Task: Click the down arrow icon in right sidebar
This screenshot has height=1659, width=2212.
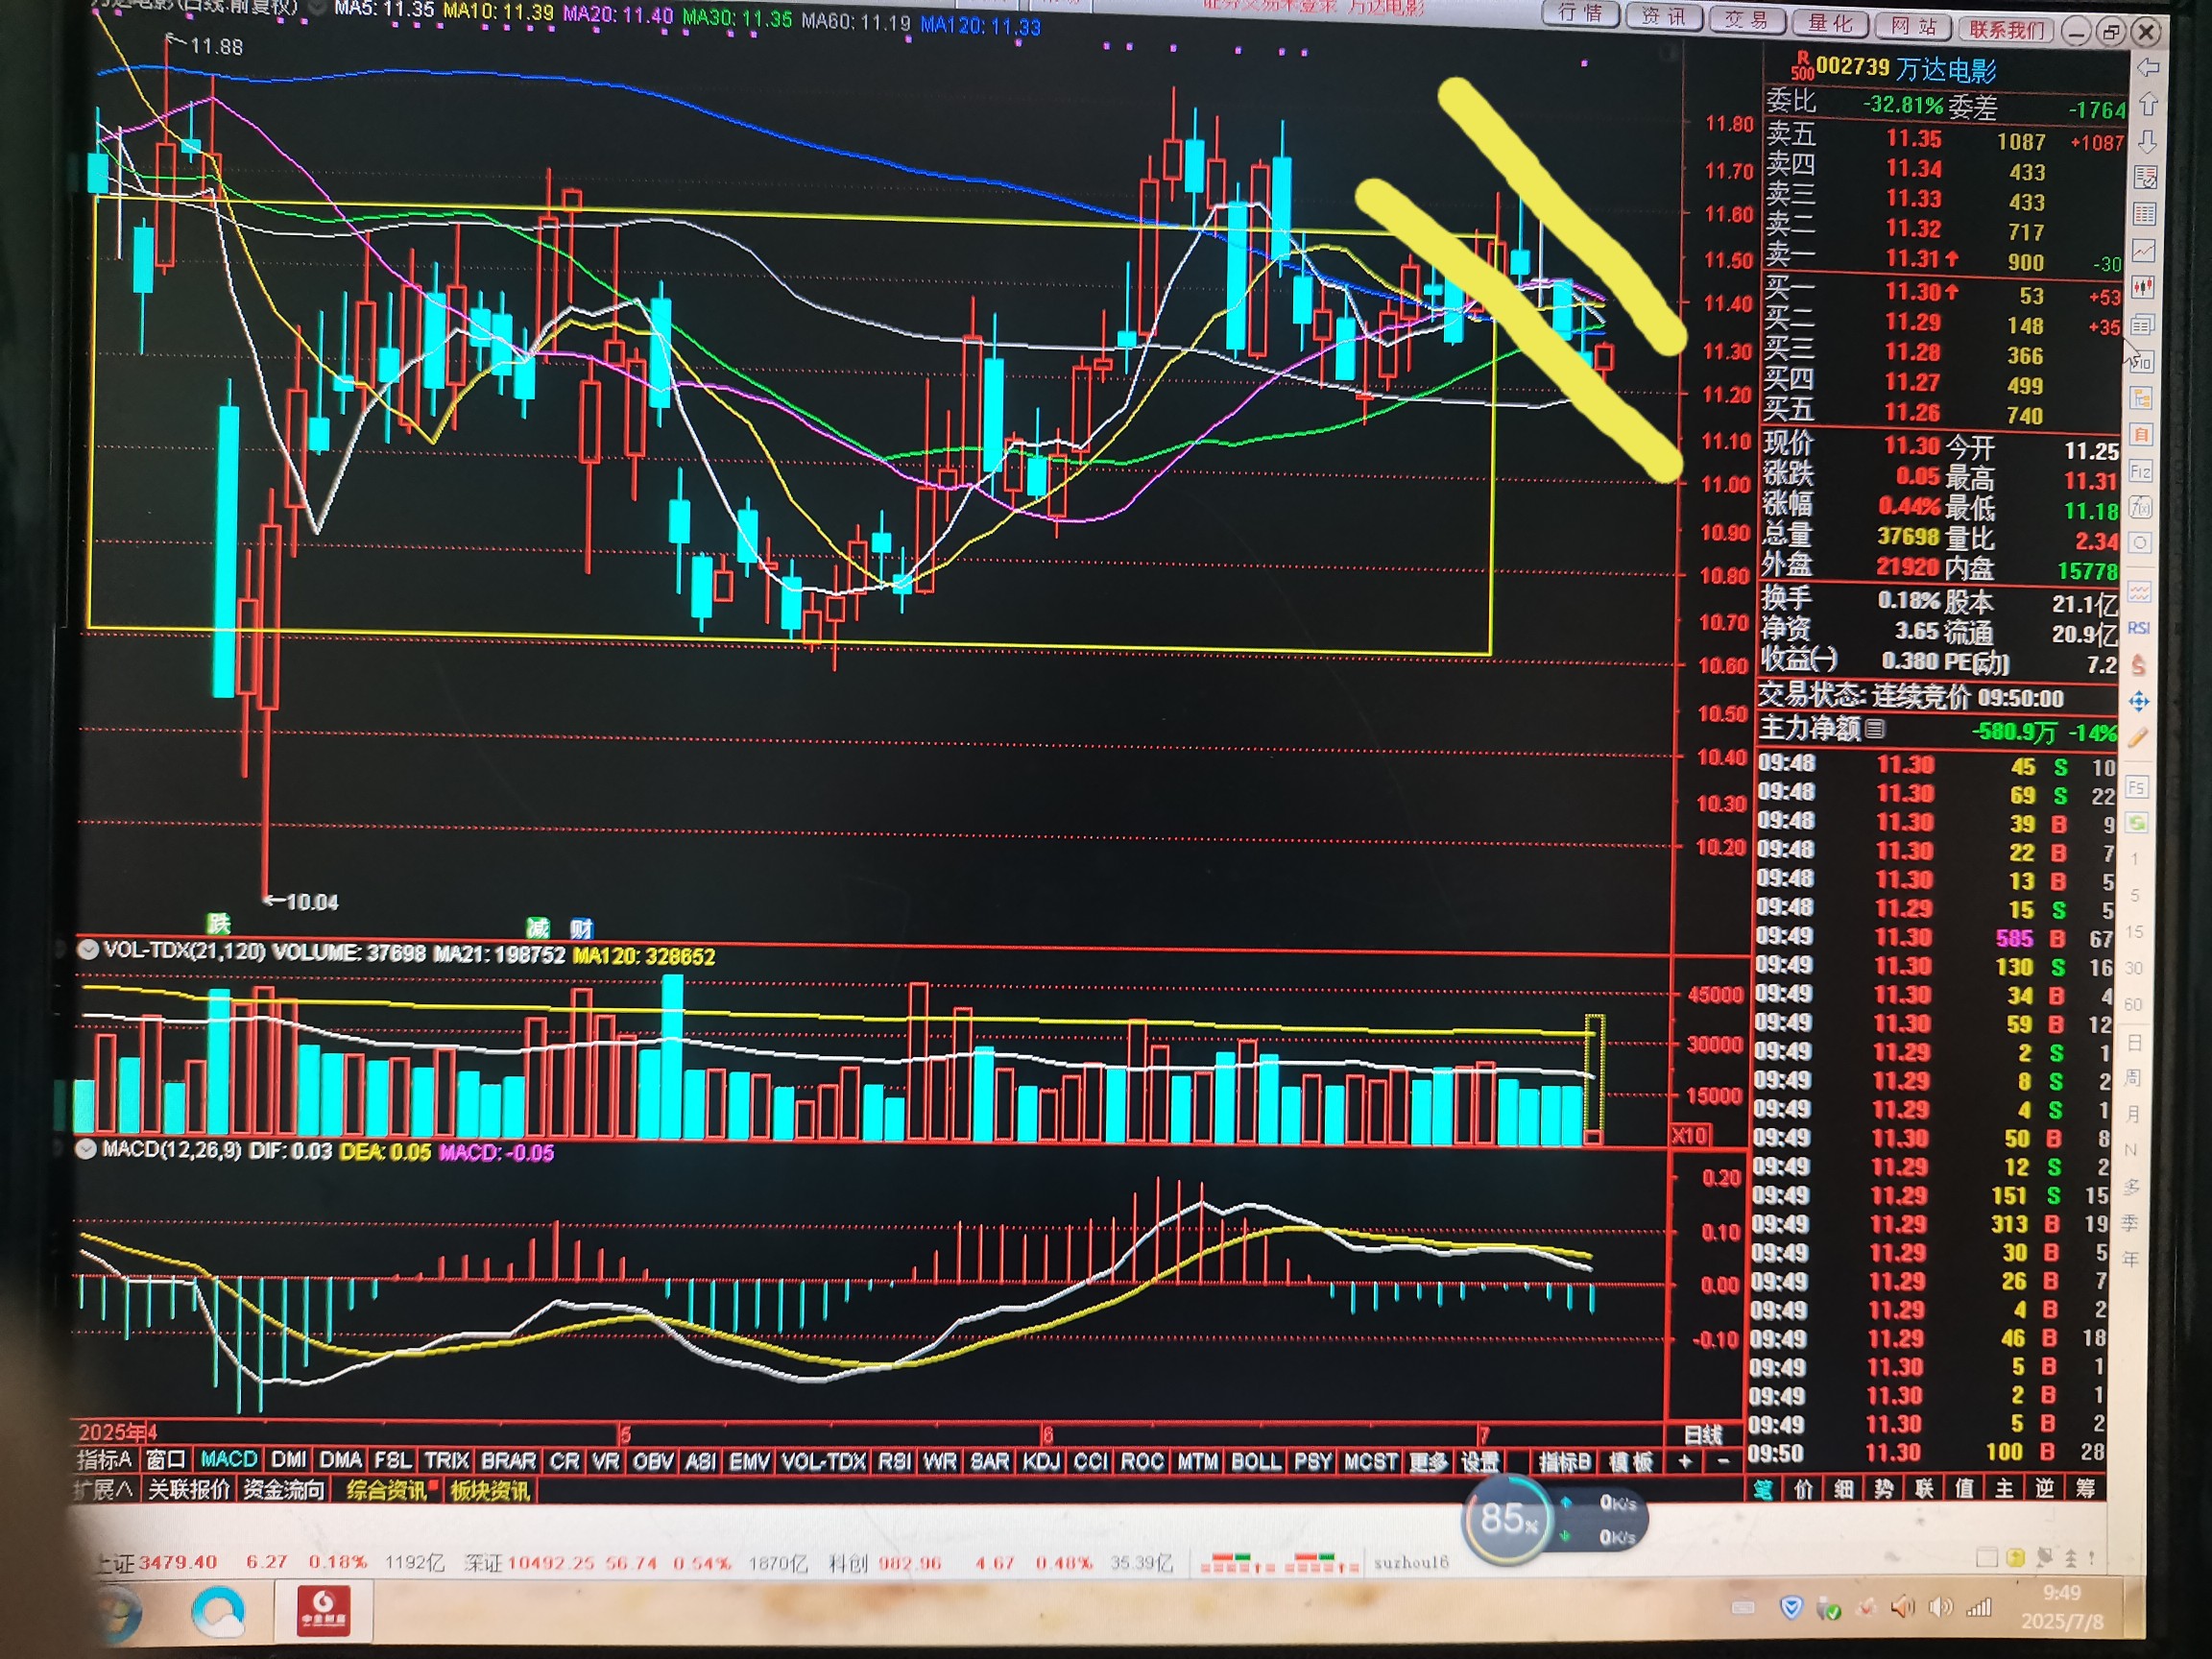Action: pos(2147,141)
